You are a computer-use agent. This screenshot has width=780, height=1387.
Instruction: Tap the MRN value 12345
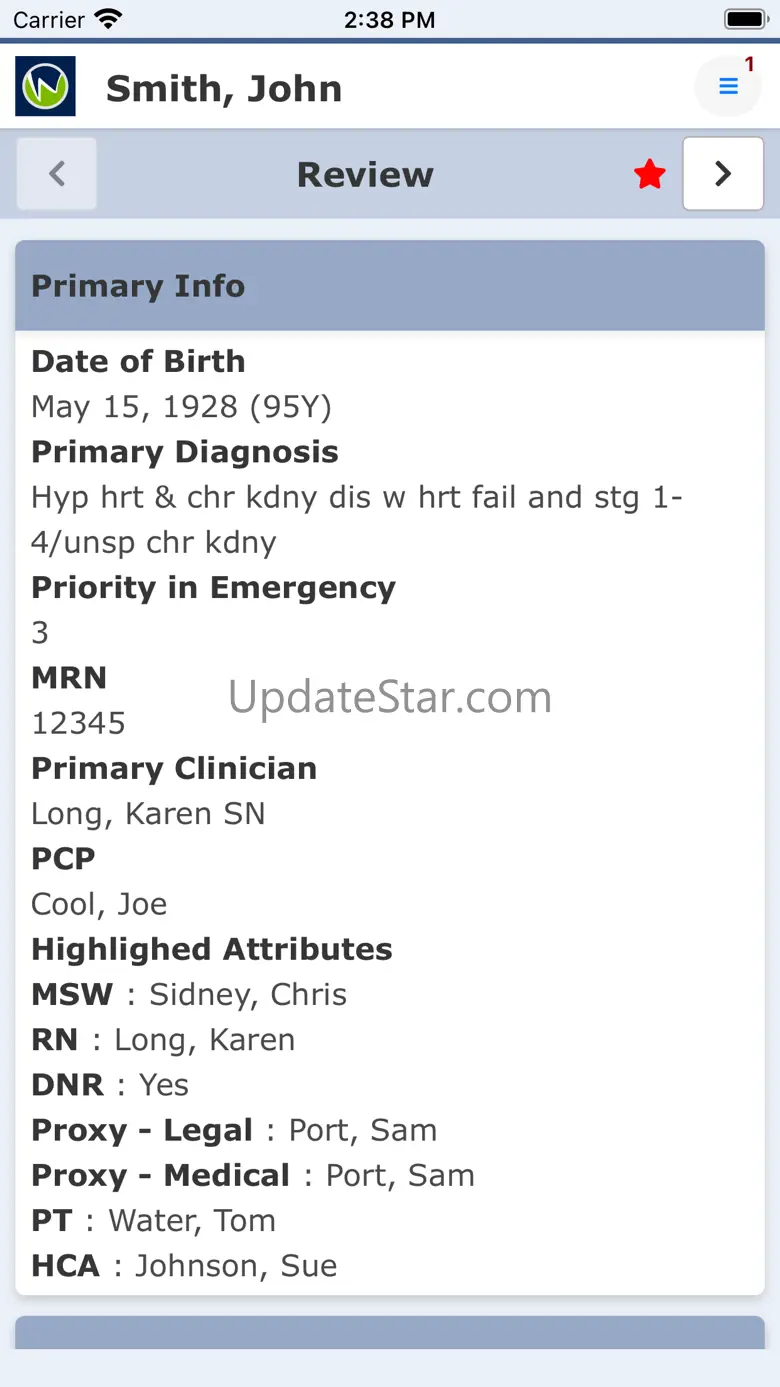(x=78, y=723)
